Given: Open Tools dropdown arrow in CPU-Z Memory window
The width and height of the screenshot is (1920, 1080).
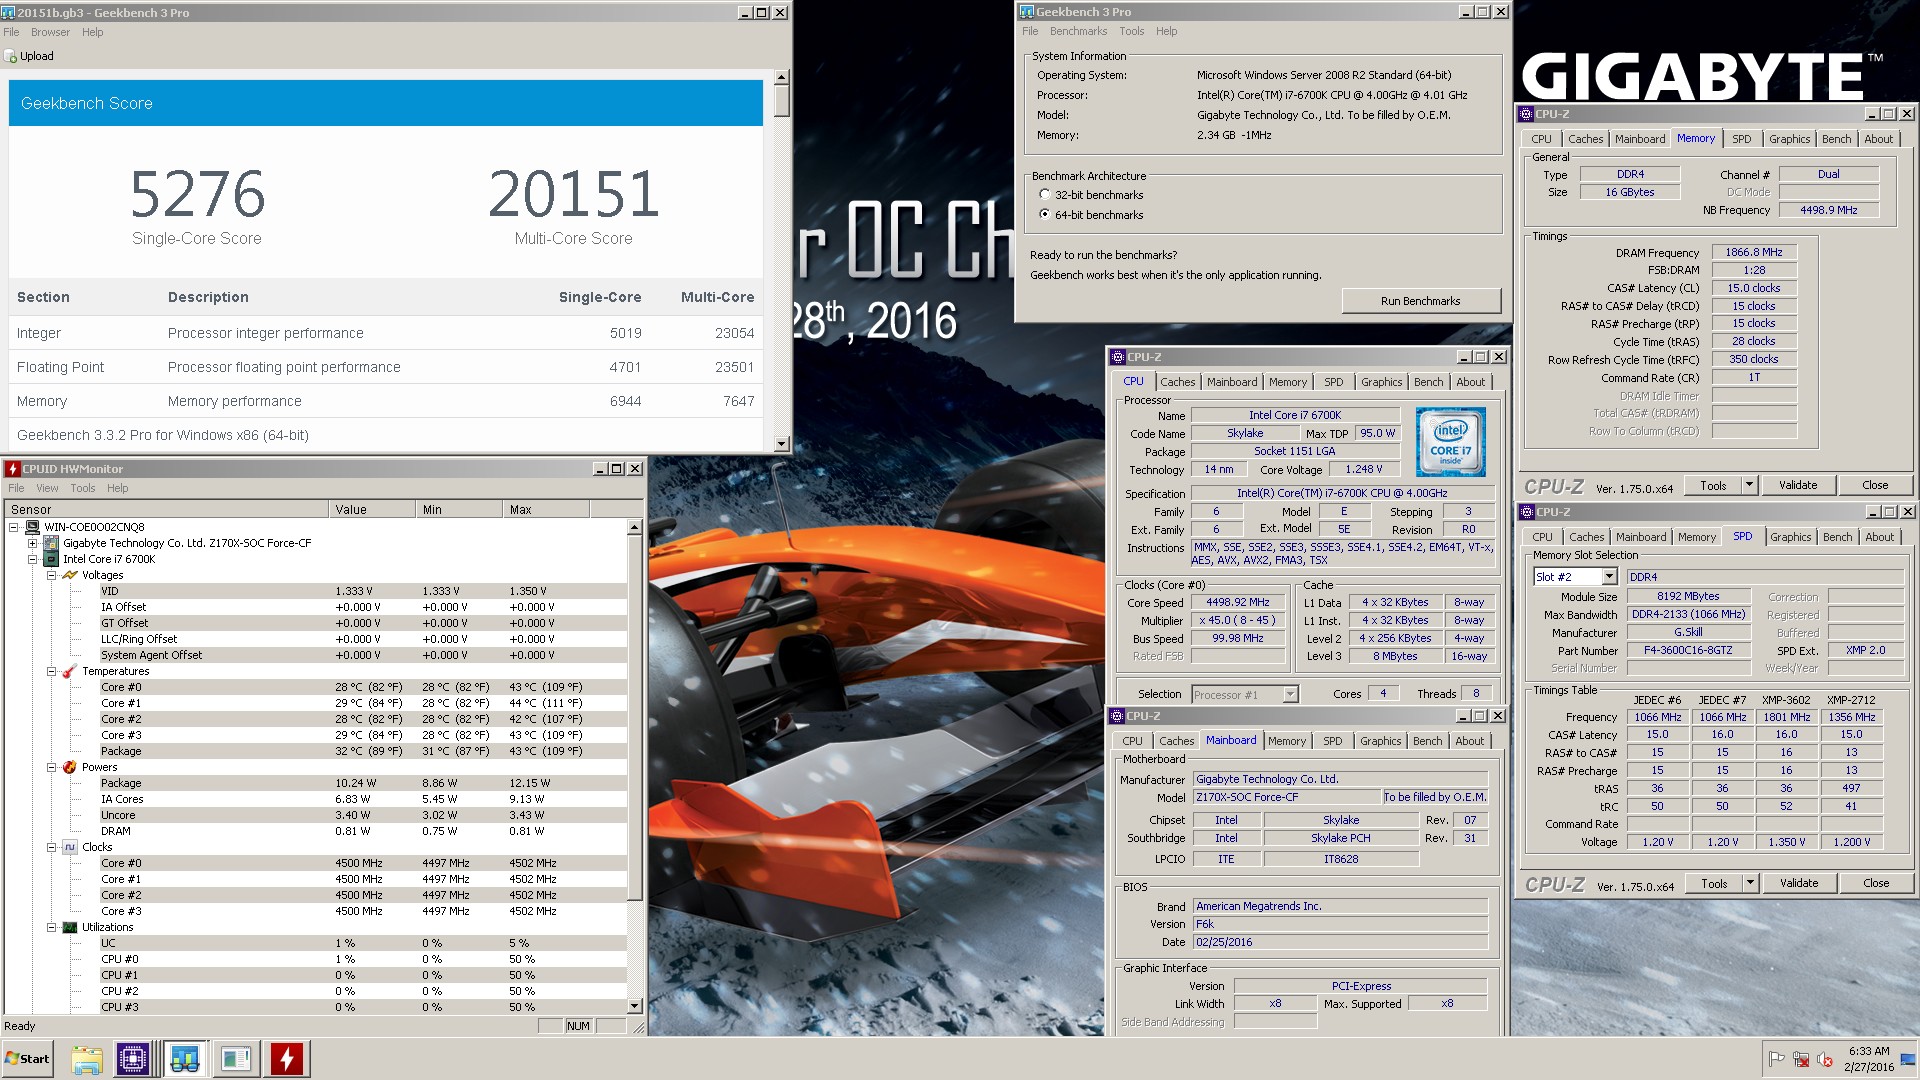Looking at the screenshot, I should 1749,485.
